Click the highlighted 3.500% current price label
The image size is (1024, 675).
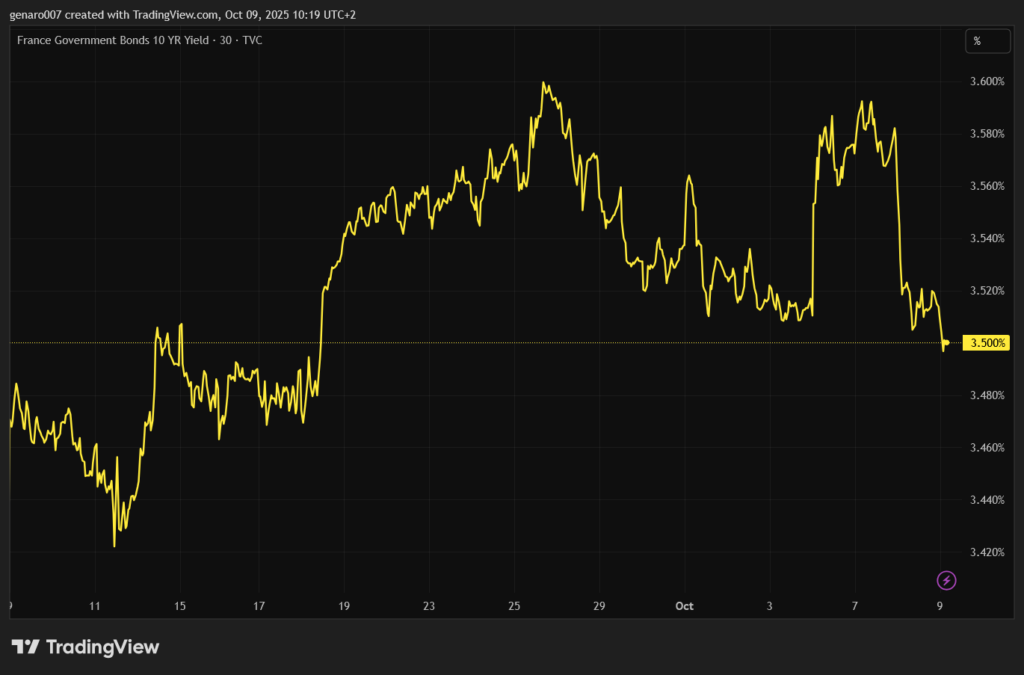point(986,343)
